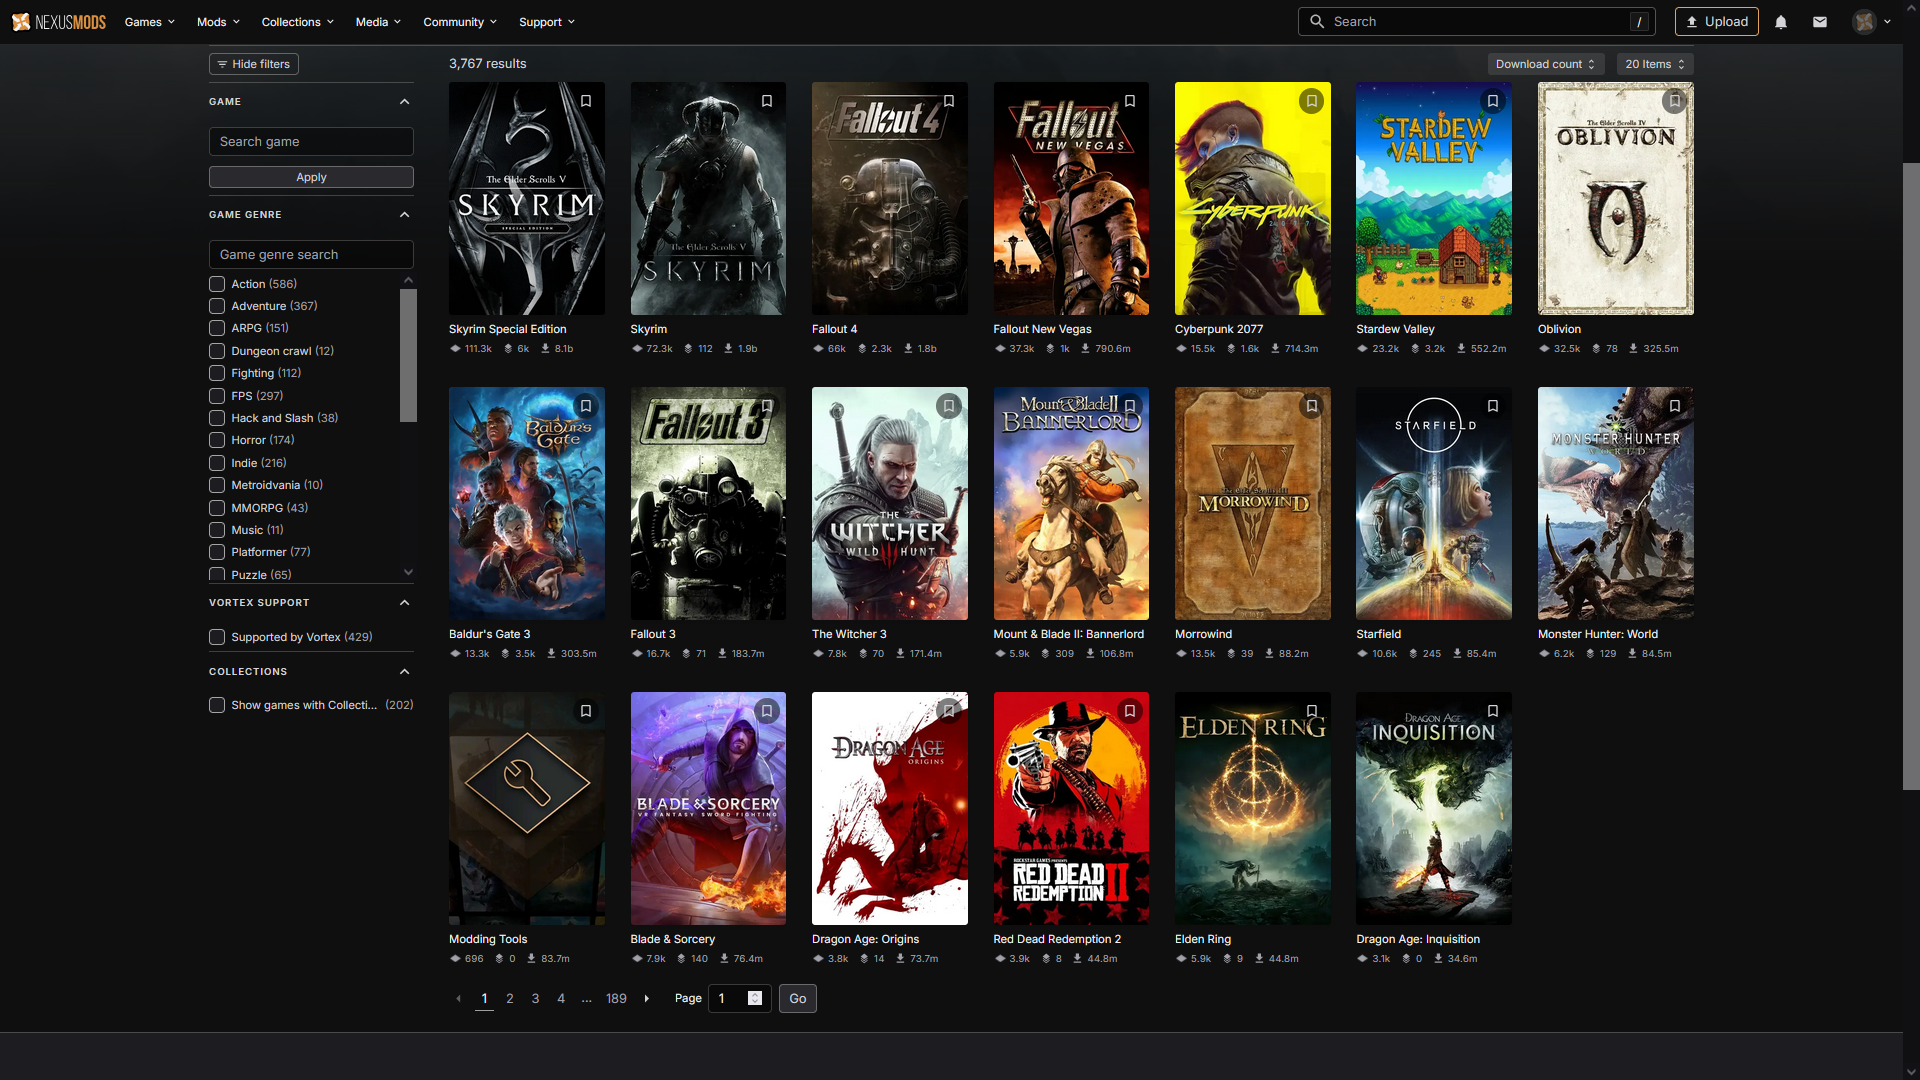Open the notifications bell

point(1781,22)
